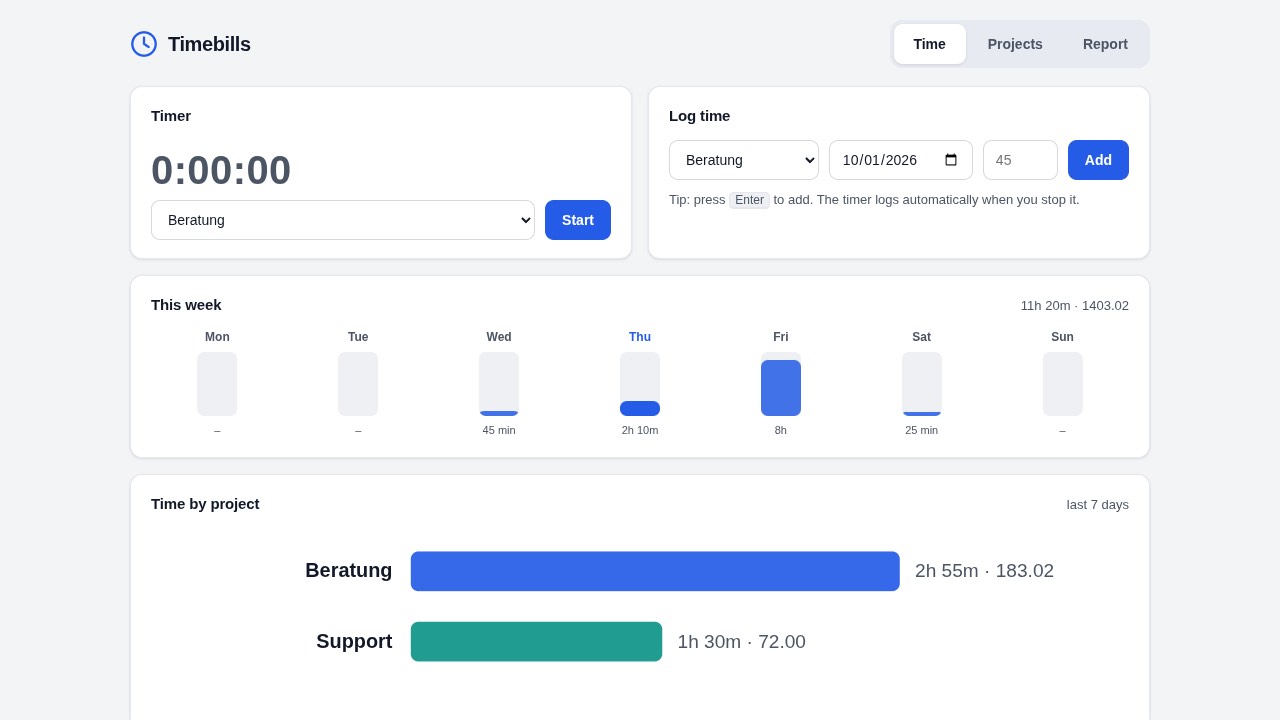This screenshot has width=1280, height=720.
Task: Click the empty Monday bar
Action: 217,384
